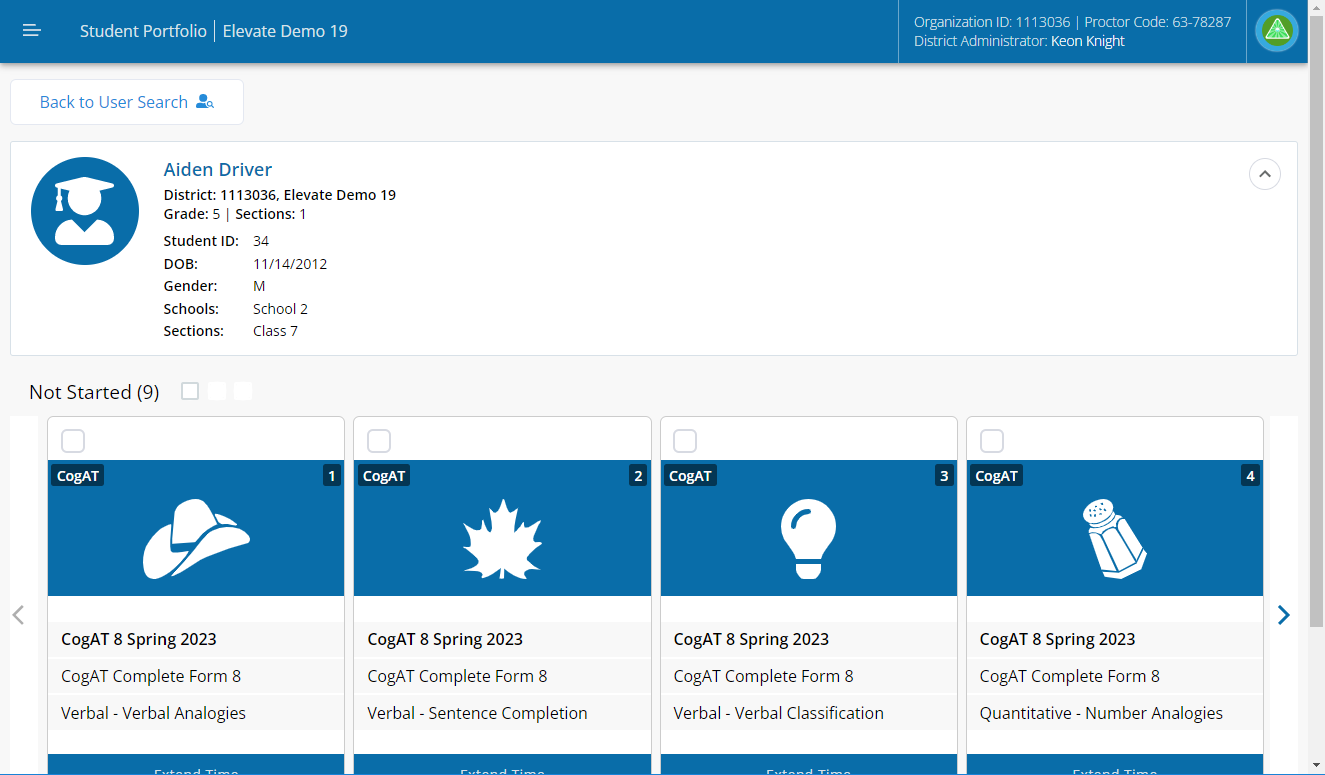Click the number 3 badge on third card
This screenshot has height=775, width=1325.
(x=944, y=476)
